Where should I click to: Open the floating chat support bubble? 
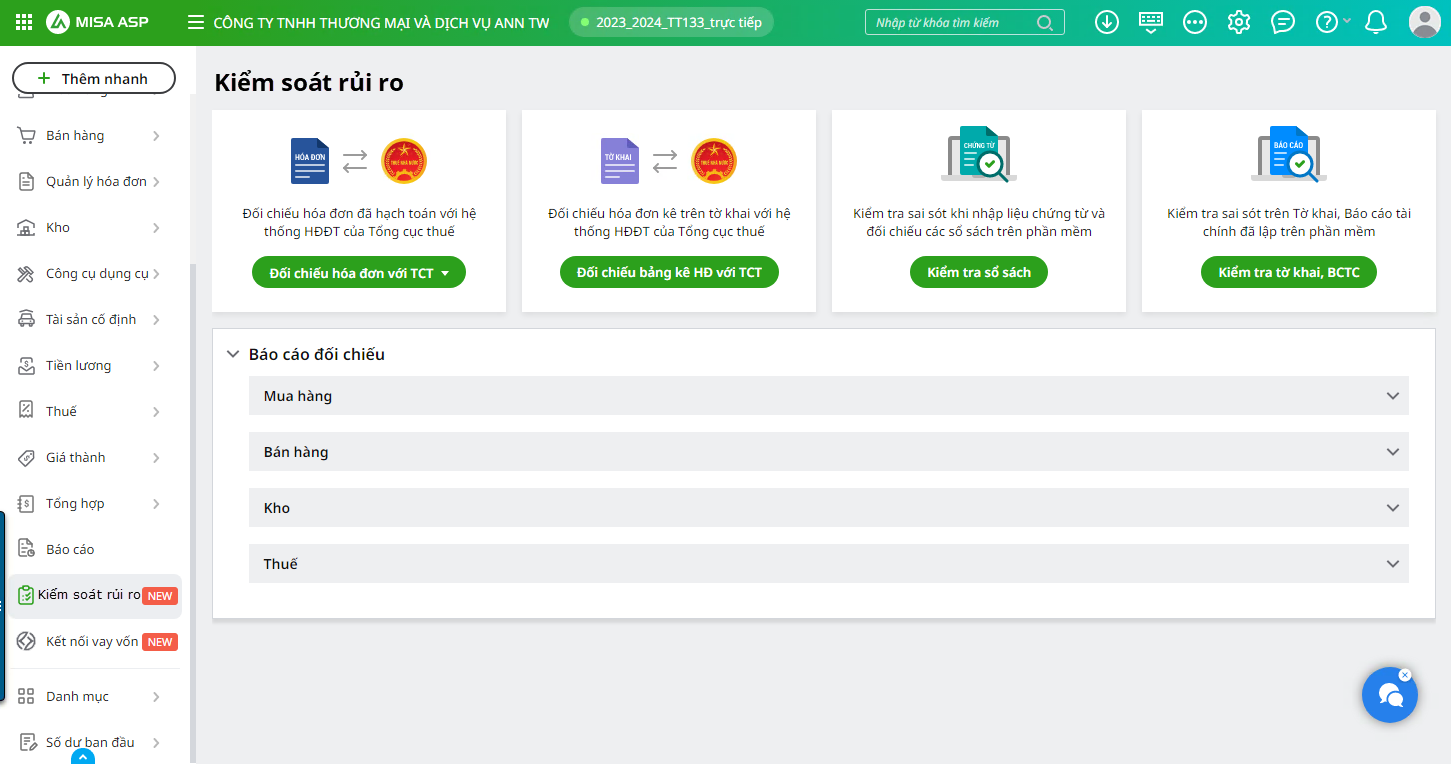pyautogui.click(x=1390, y=694)
